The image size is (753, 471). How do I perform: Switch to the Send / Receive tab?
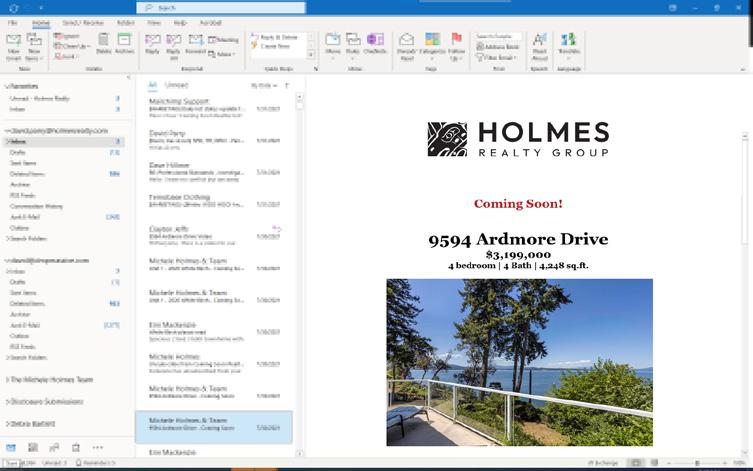point(83,23)
